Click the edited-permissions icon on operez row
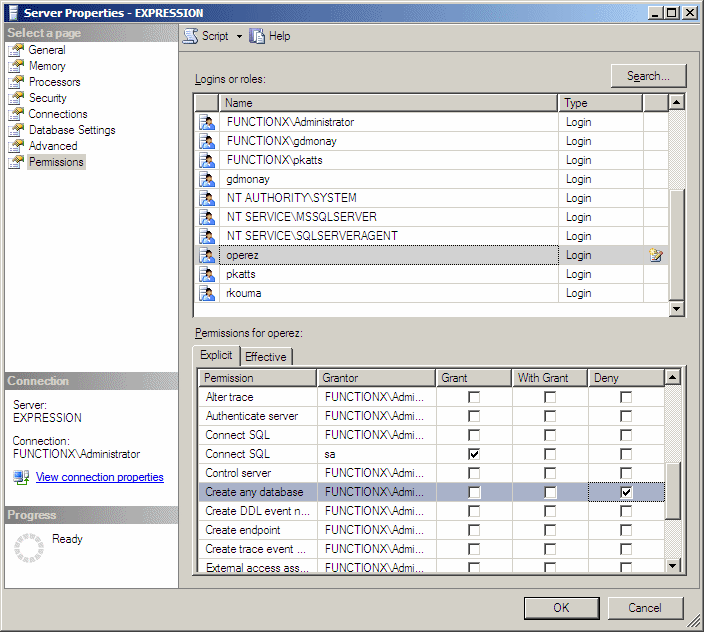704x632 pixels. tap(656, 255)
